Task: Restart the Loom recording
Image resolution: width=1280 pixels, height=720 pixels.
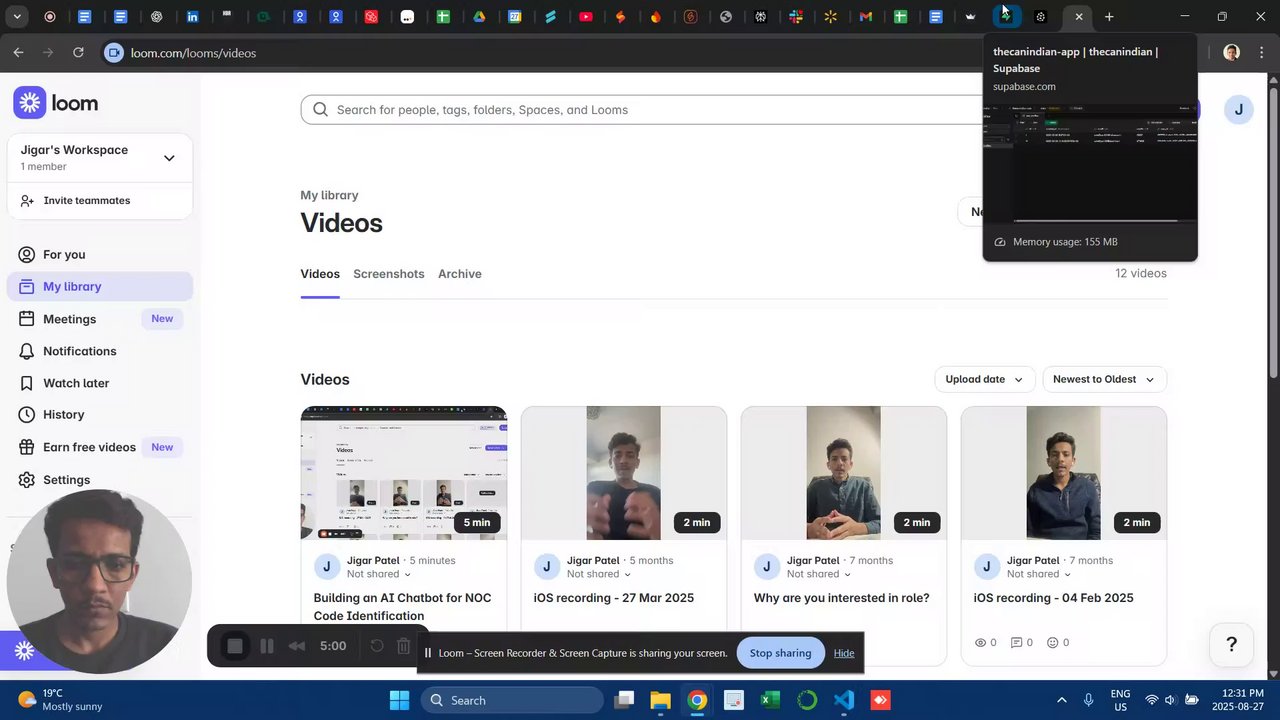Action: (x=377, y=646)
